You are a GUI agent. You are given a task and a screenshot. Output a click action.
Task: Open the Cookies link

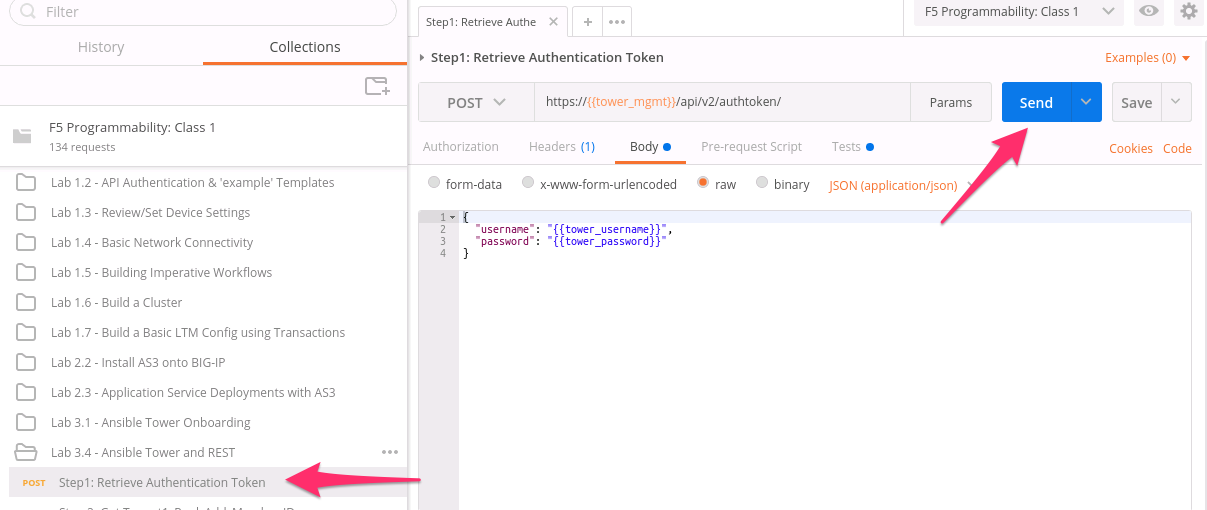point(1131,148)
